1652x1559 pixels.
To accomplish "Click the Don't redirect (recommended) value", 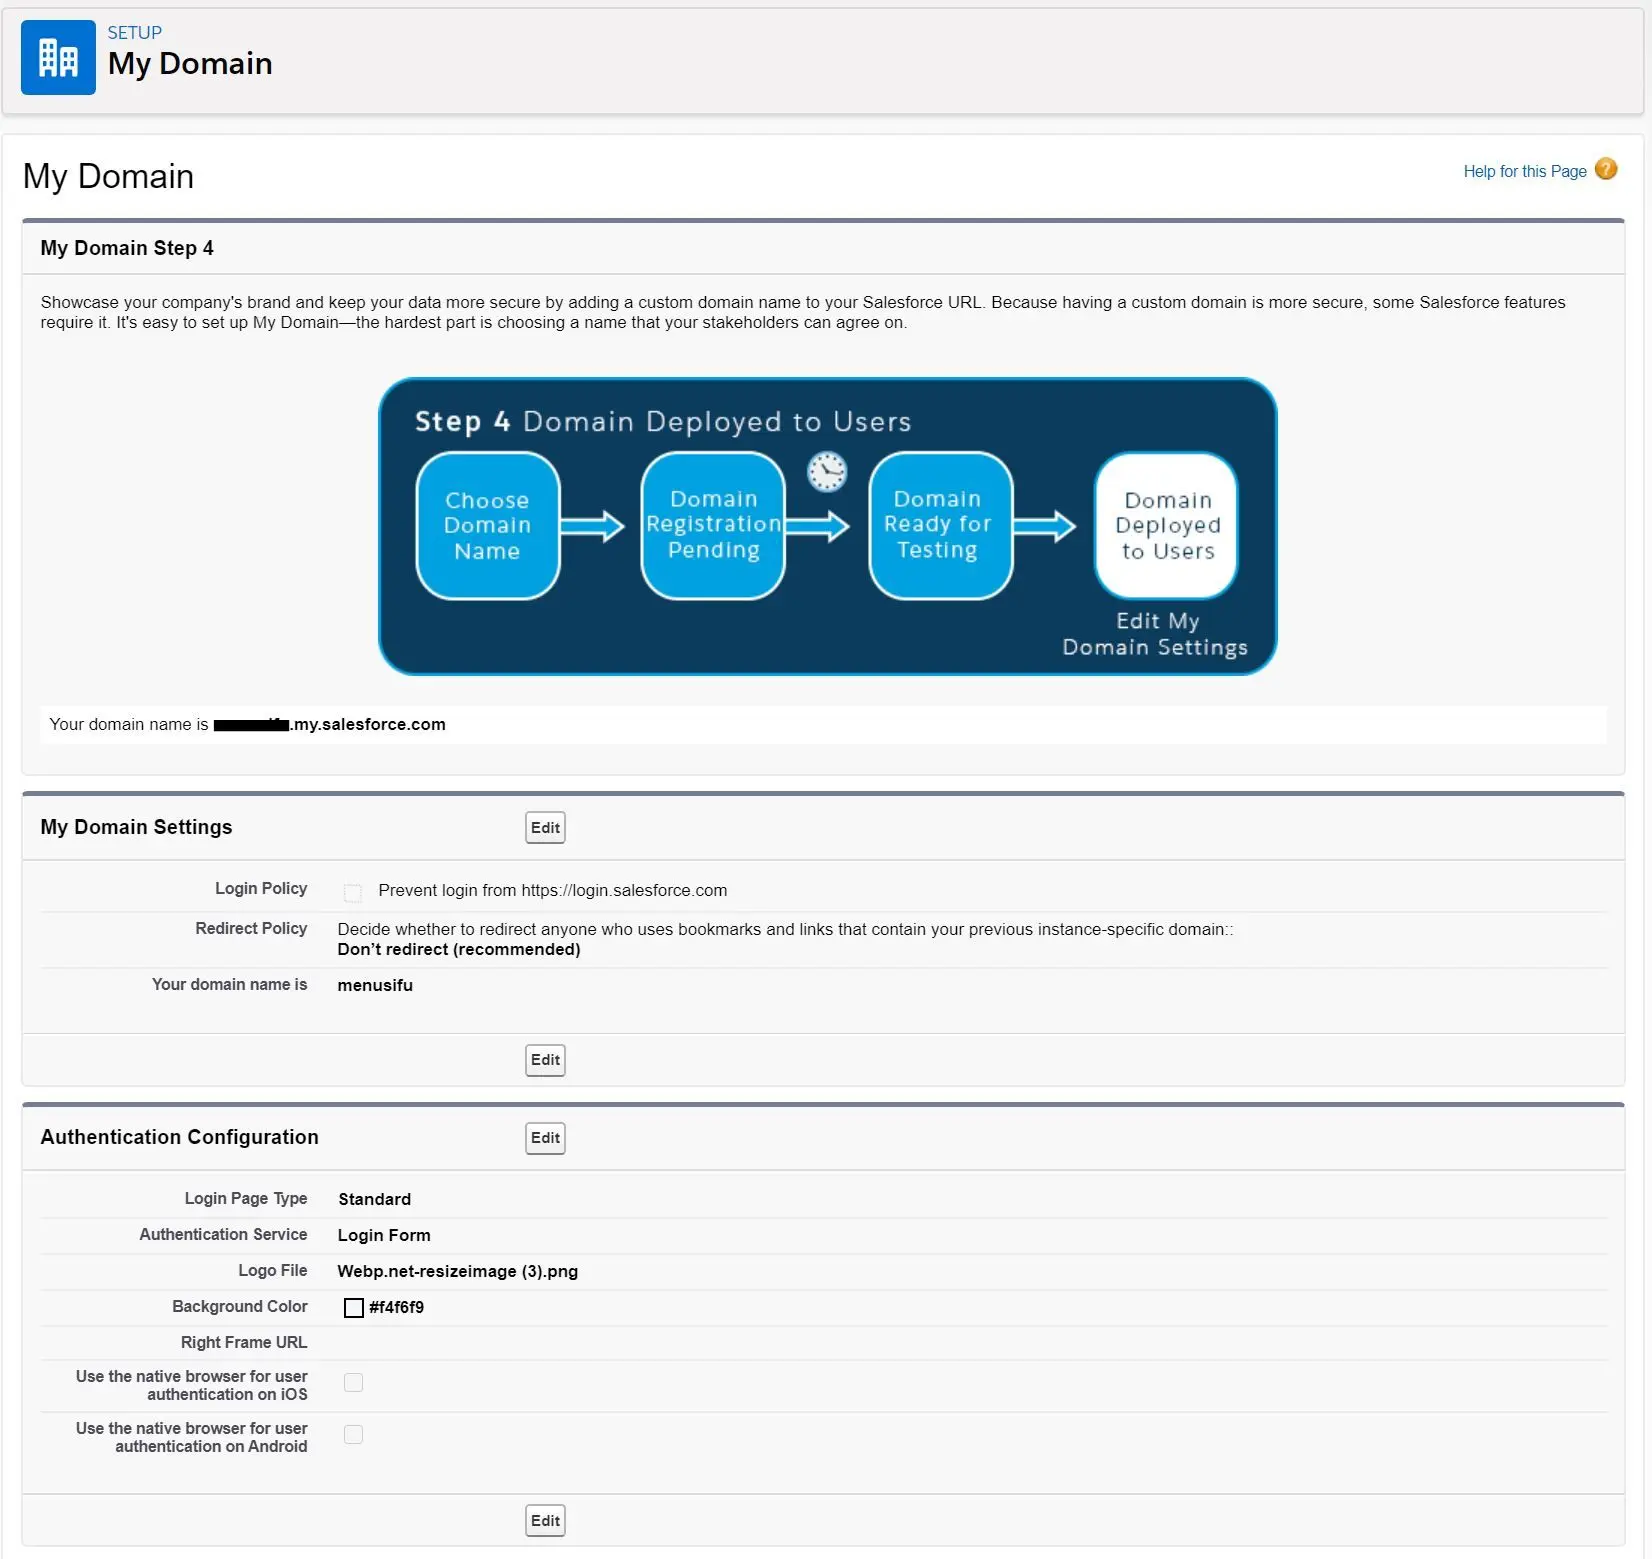I will pos(459,949).
